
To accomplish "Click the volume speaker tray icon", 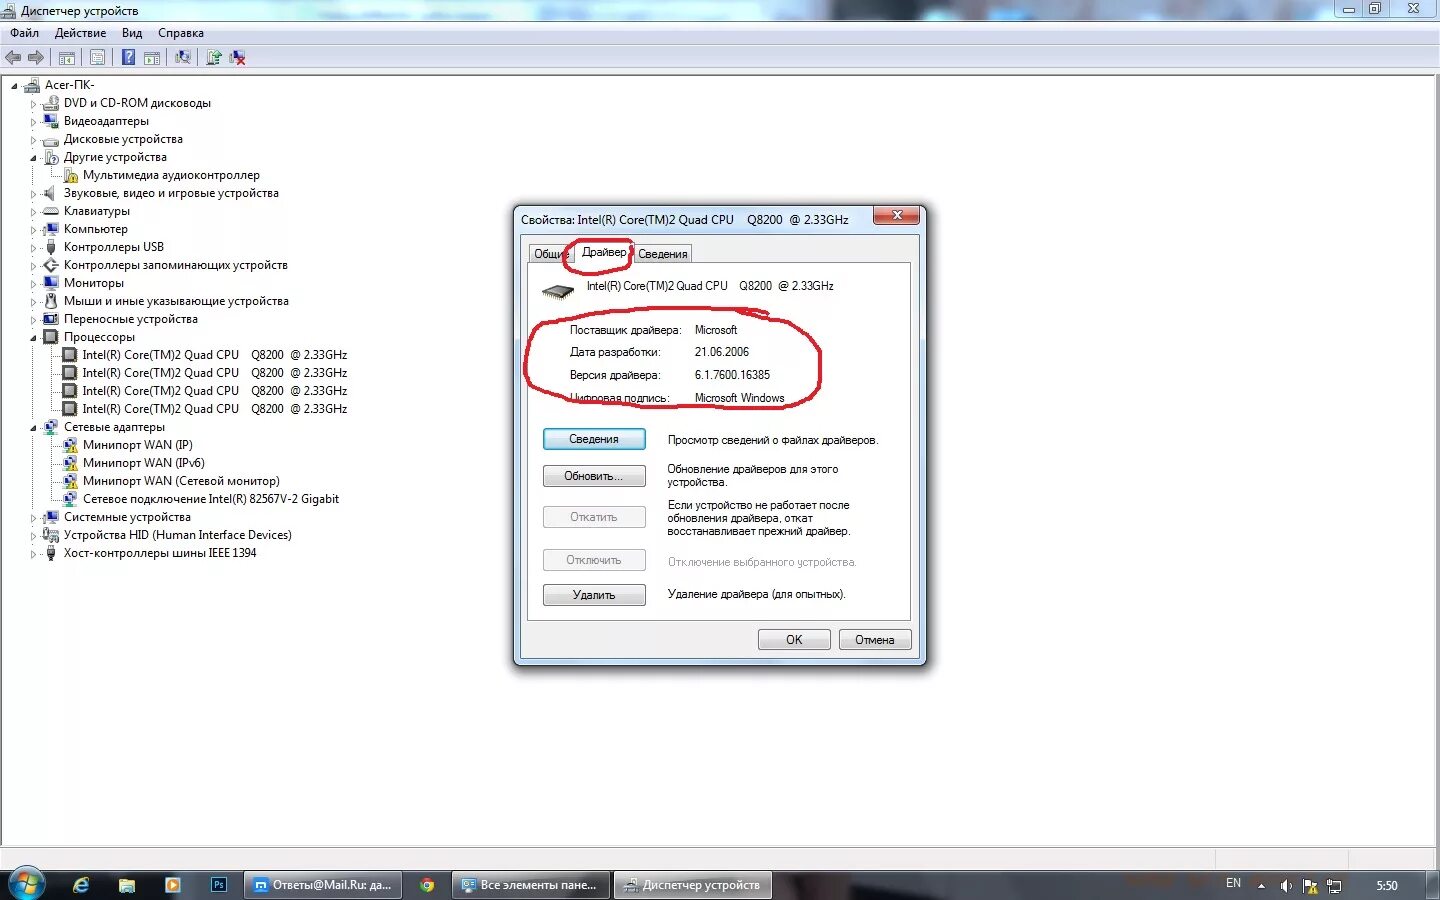I will point(1286,886).
